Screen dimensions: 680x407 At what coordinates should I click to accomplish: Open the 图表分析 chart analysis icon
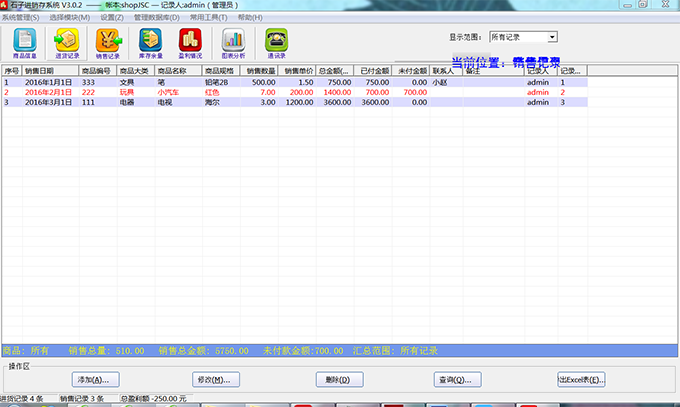pyautogui.click(x=233, y=41)
